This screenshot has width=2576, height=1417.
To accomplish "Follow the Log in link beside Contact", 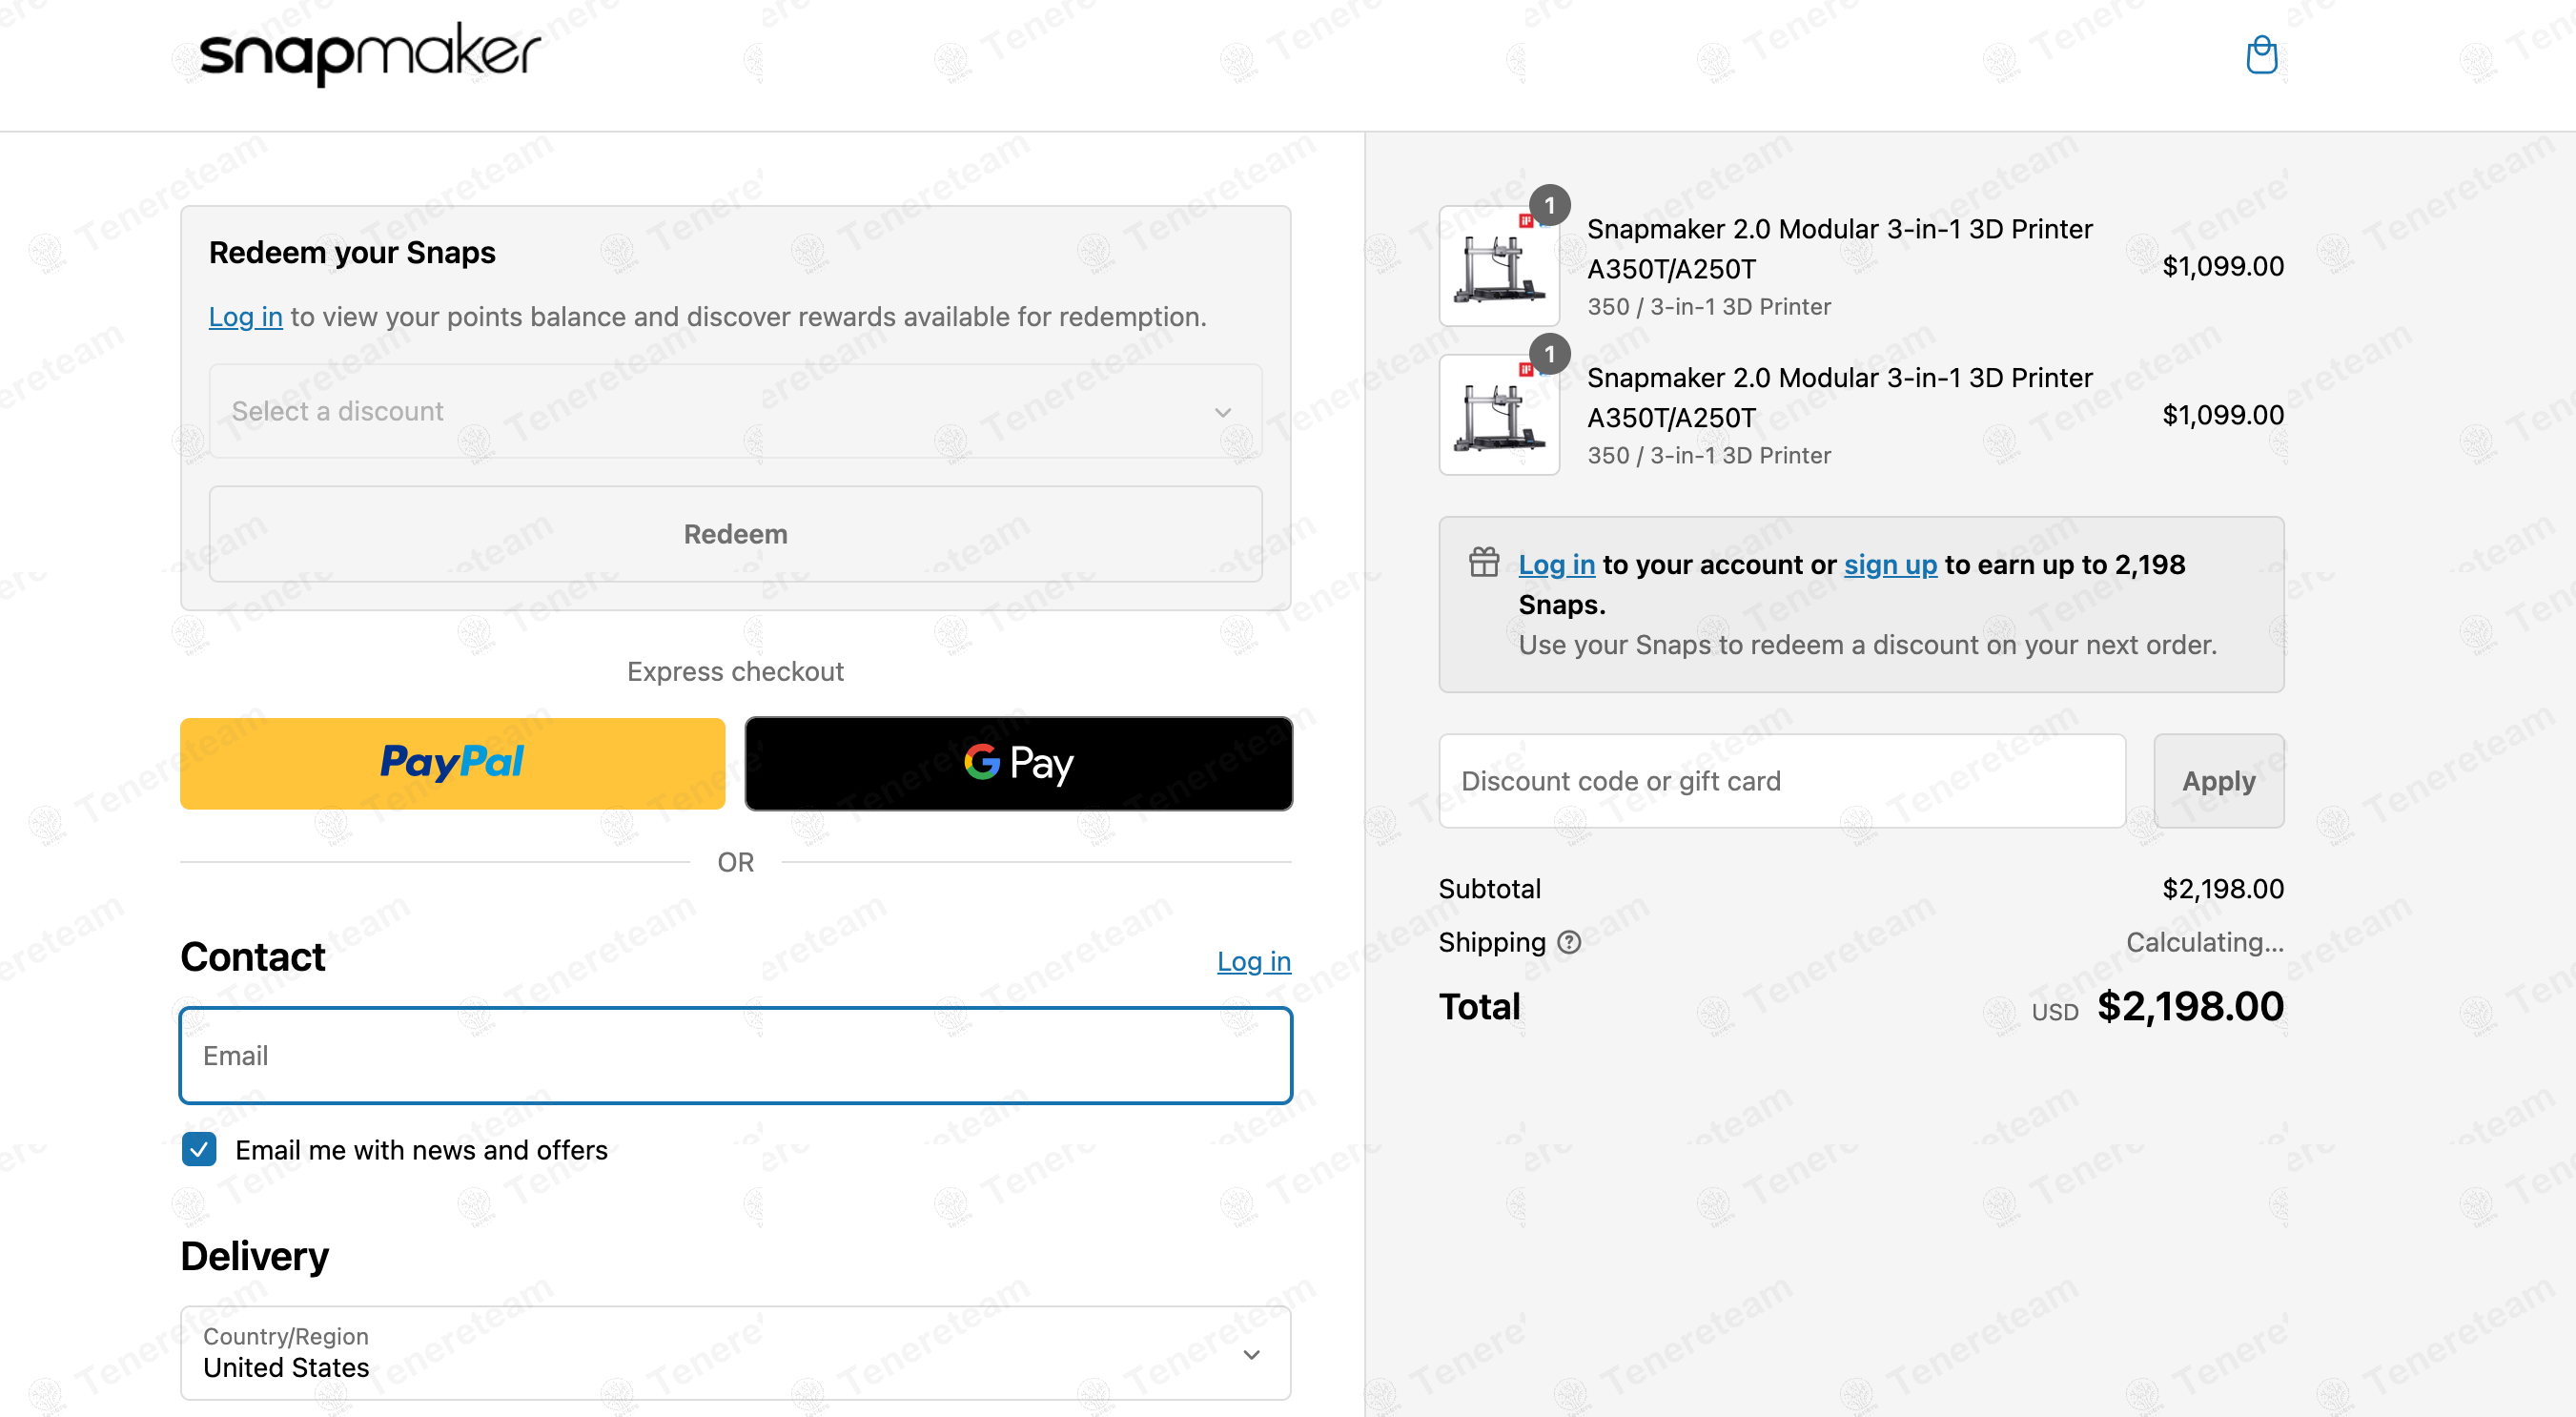I will pos(1253,961).
